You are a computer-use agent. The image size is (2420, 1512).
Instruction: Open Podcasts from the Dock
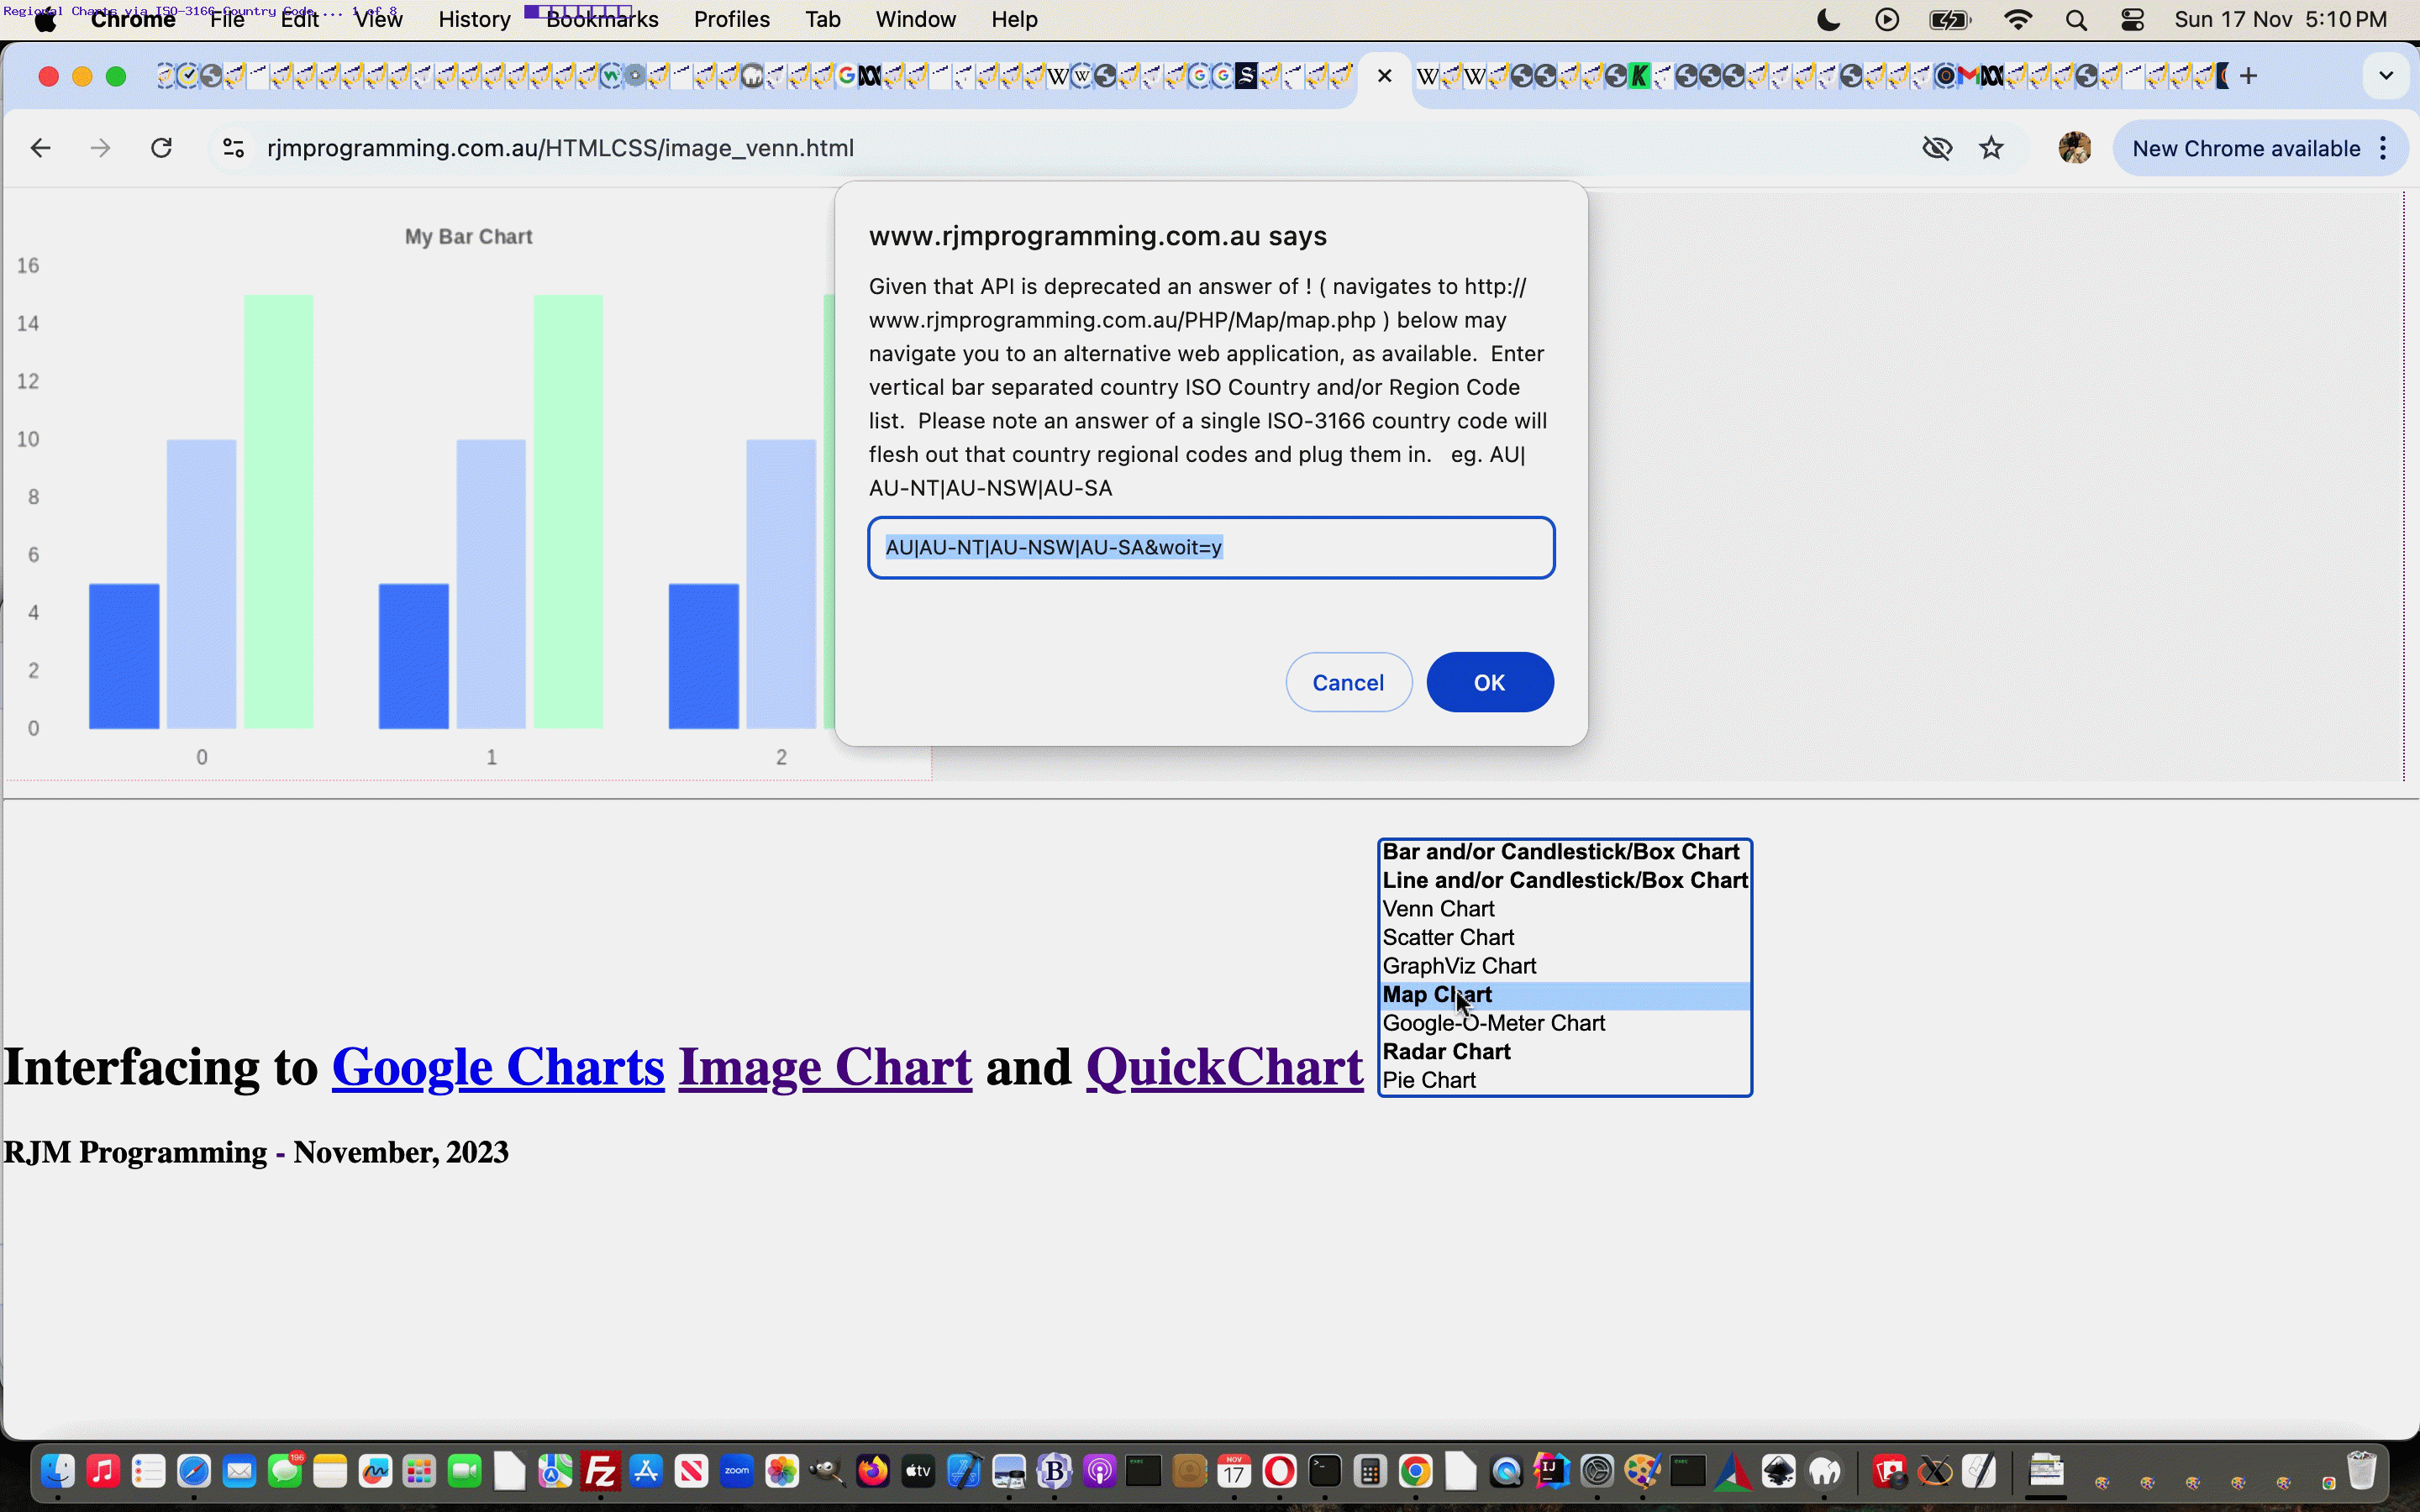pos(1099,1471)
